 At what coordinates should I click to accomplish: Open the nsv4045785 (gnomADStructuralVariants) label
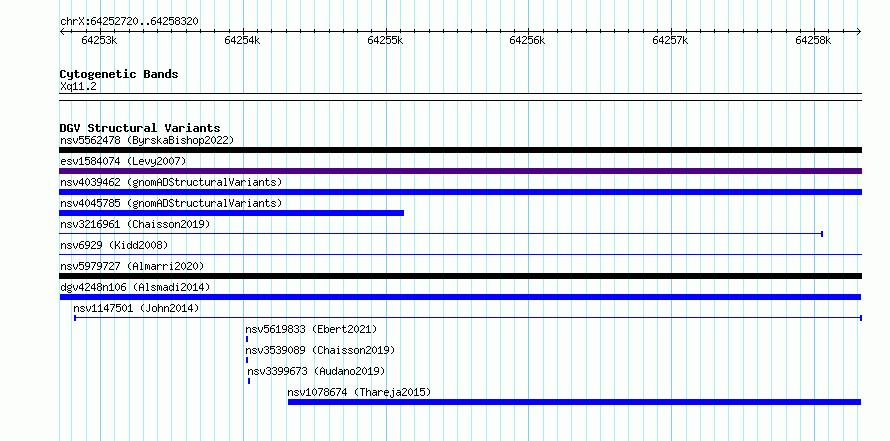click(x=171, y=203)
